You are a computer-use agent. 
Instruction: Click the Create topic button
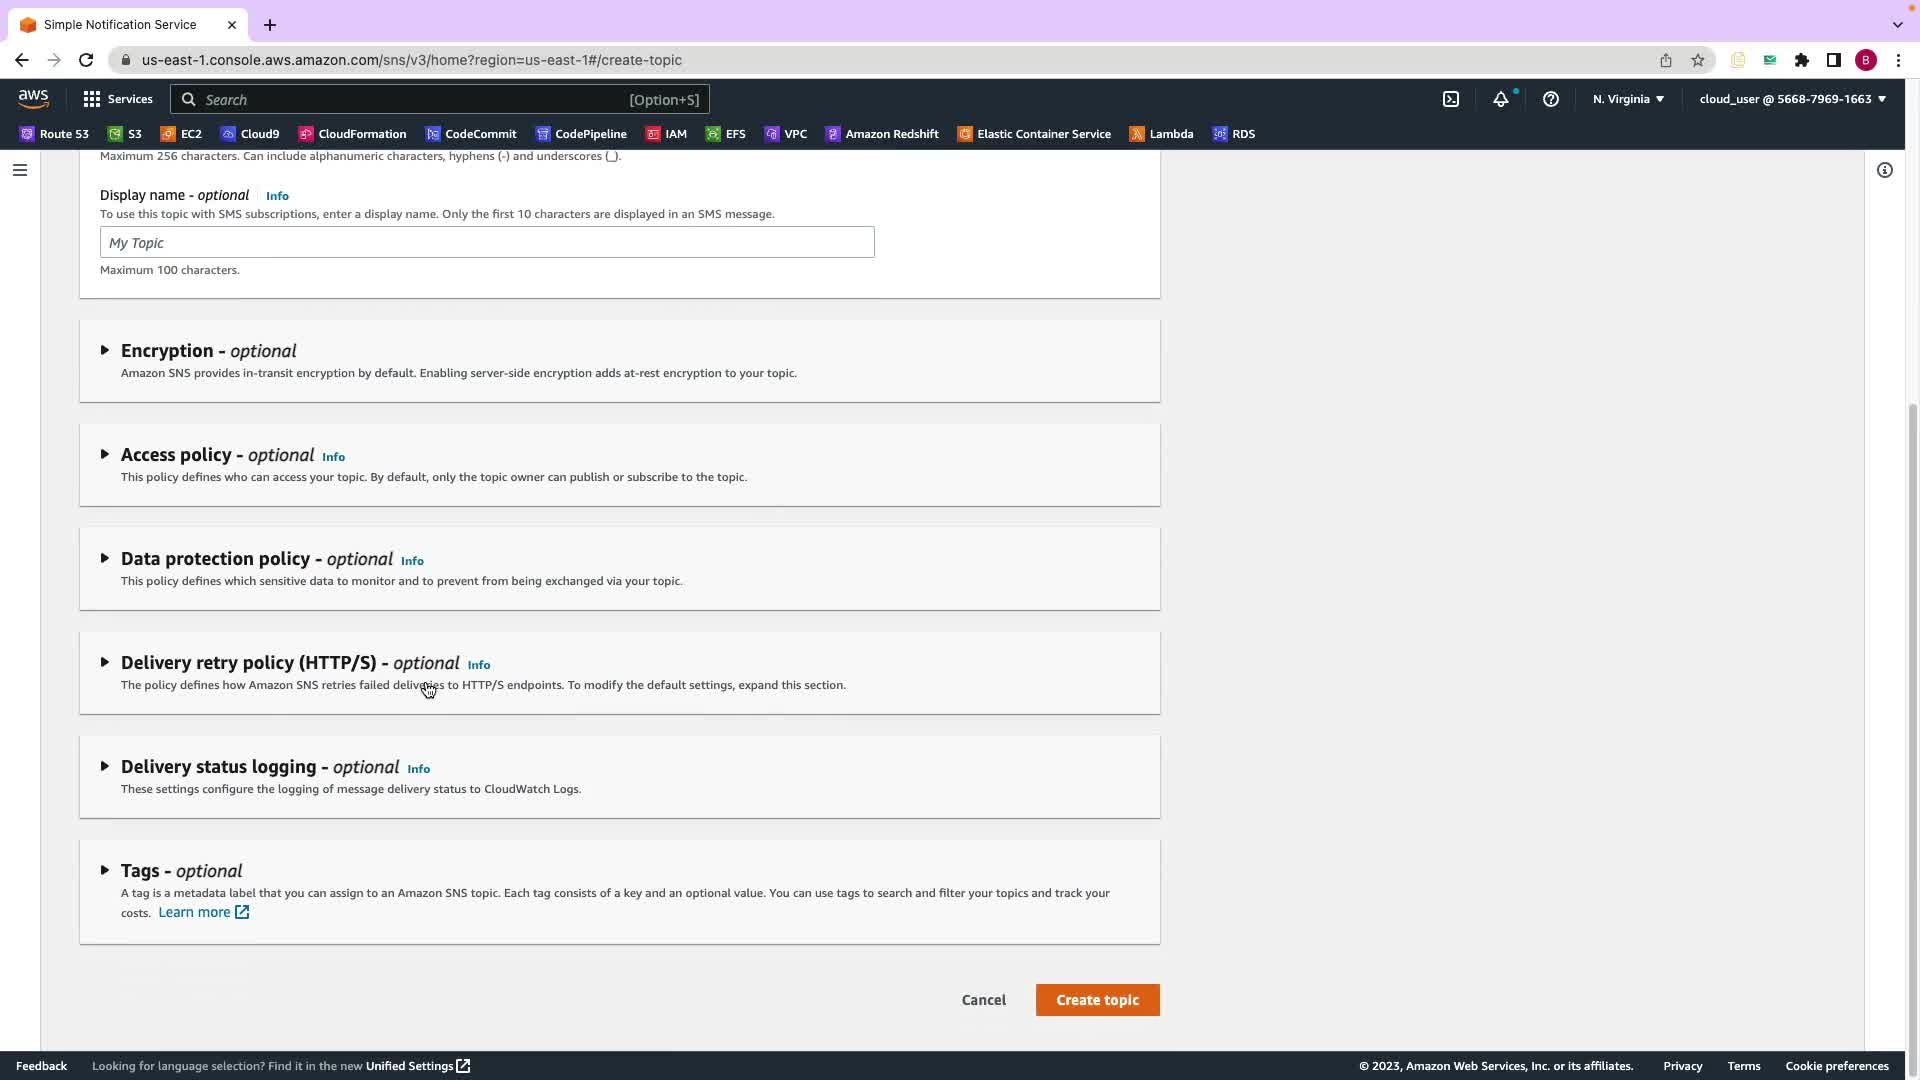[1097, 1000]
